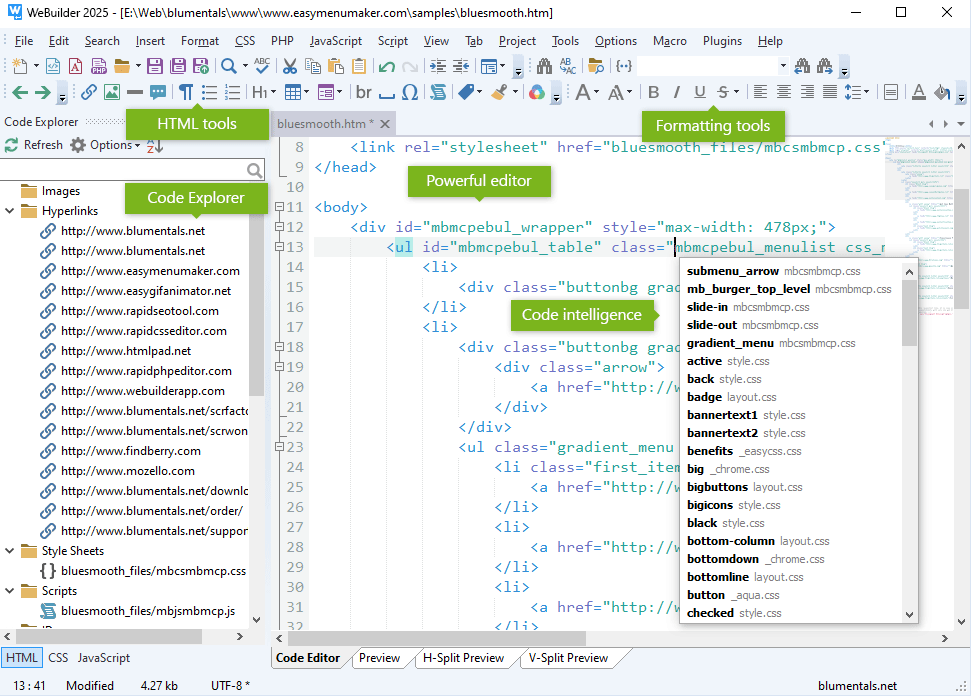Open Find in Files with the binoculars icon
The image size is (974, 697).
click(544, 66)
